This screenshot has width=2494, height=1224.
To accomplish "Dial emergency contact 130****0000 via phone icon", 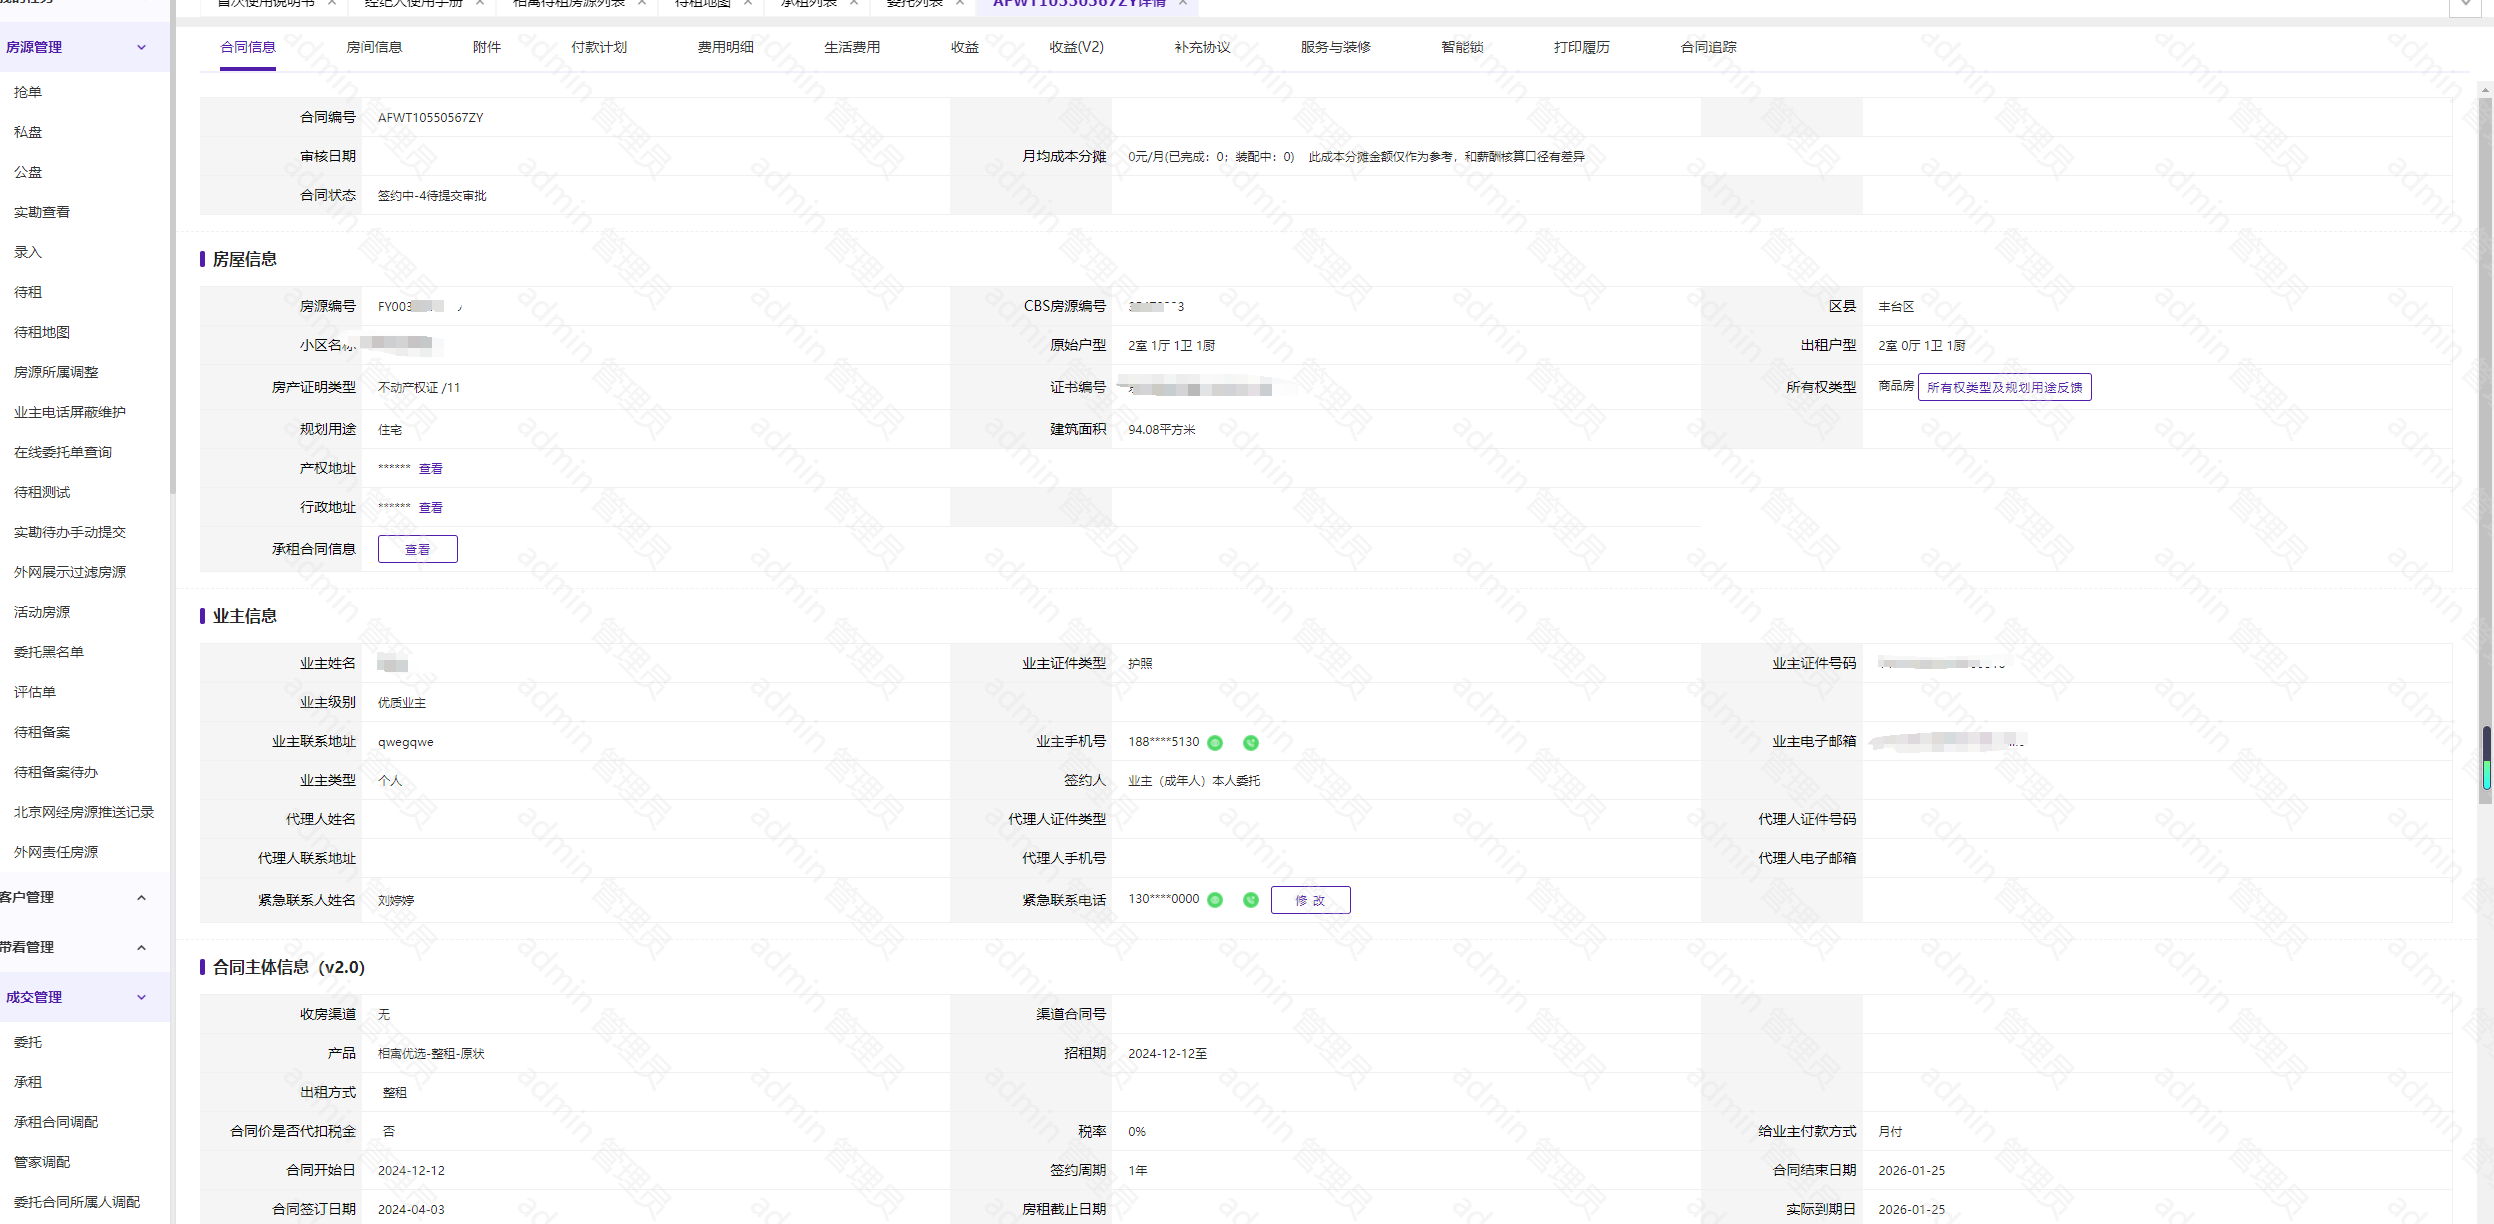I will pyautogui.click(x=1250, y=899).
